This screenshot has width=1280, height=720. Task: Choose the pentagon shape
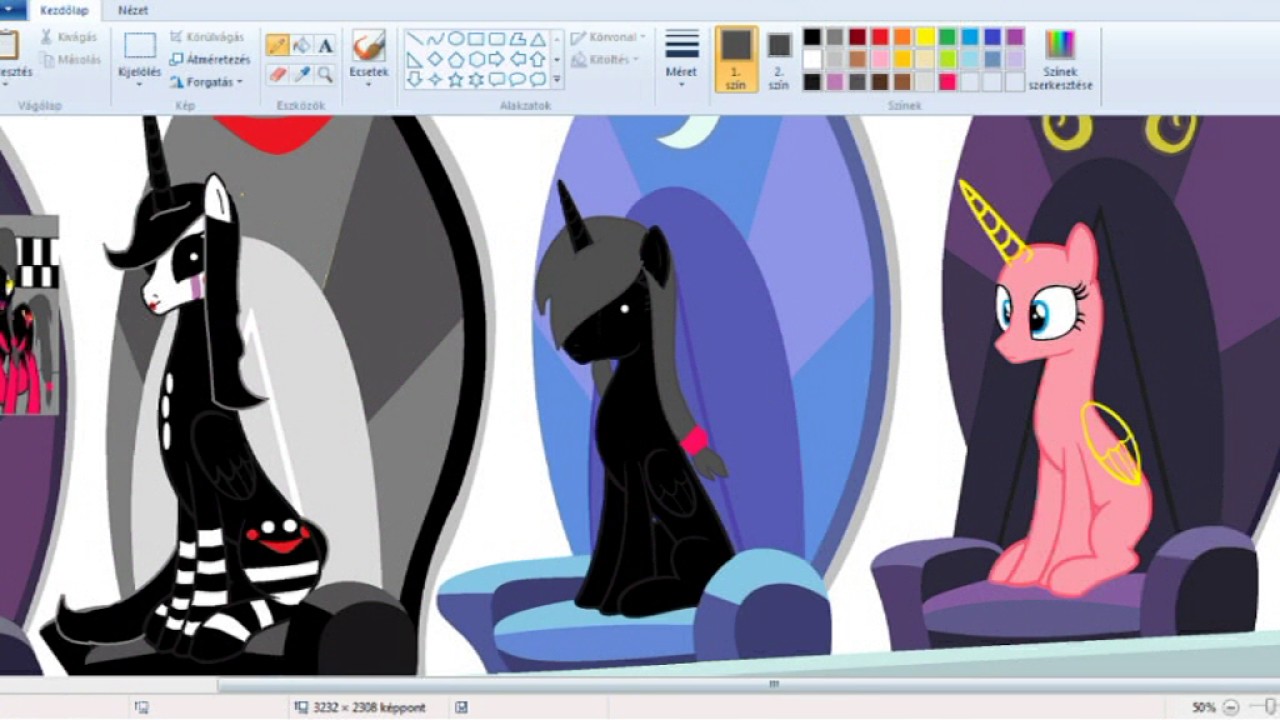coord(456,59)
